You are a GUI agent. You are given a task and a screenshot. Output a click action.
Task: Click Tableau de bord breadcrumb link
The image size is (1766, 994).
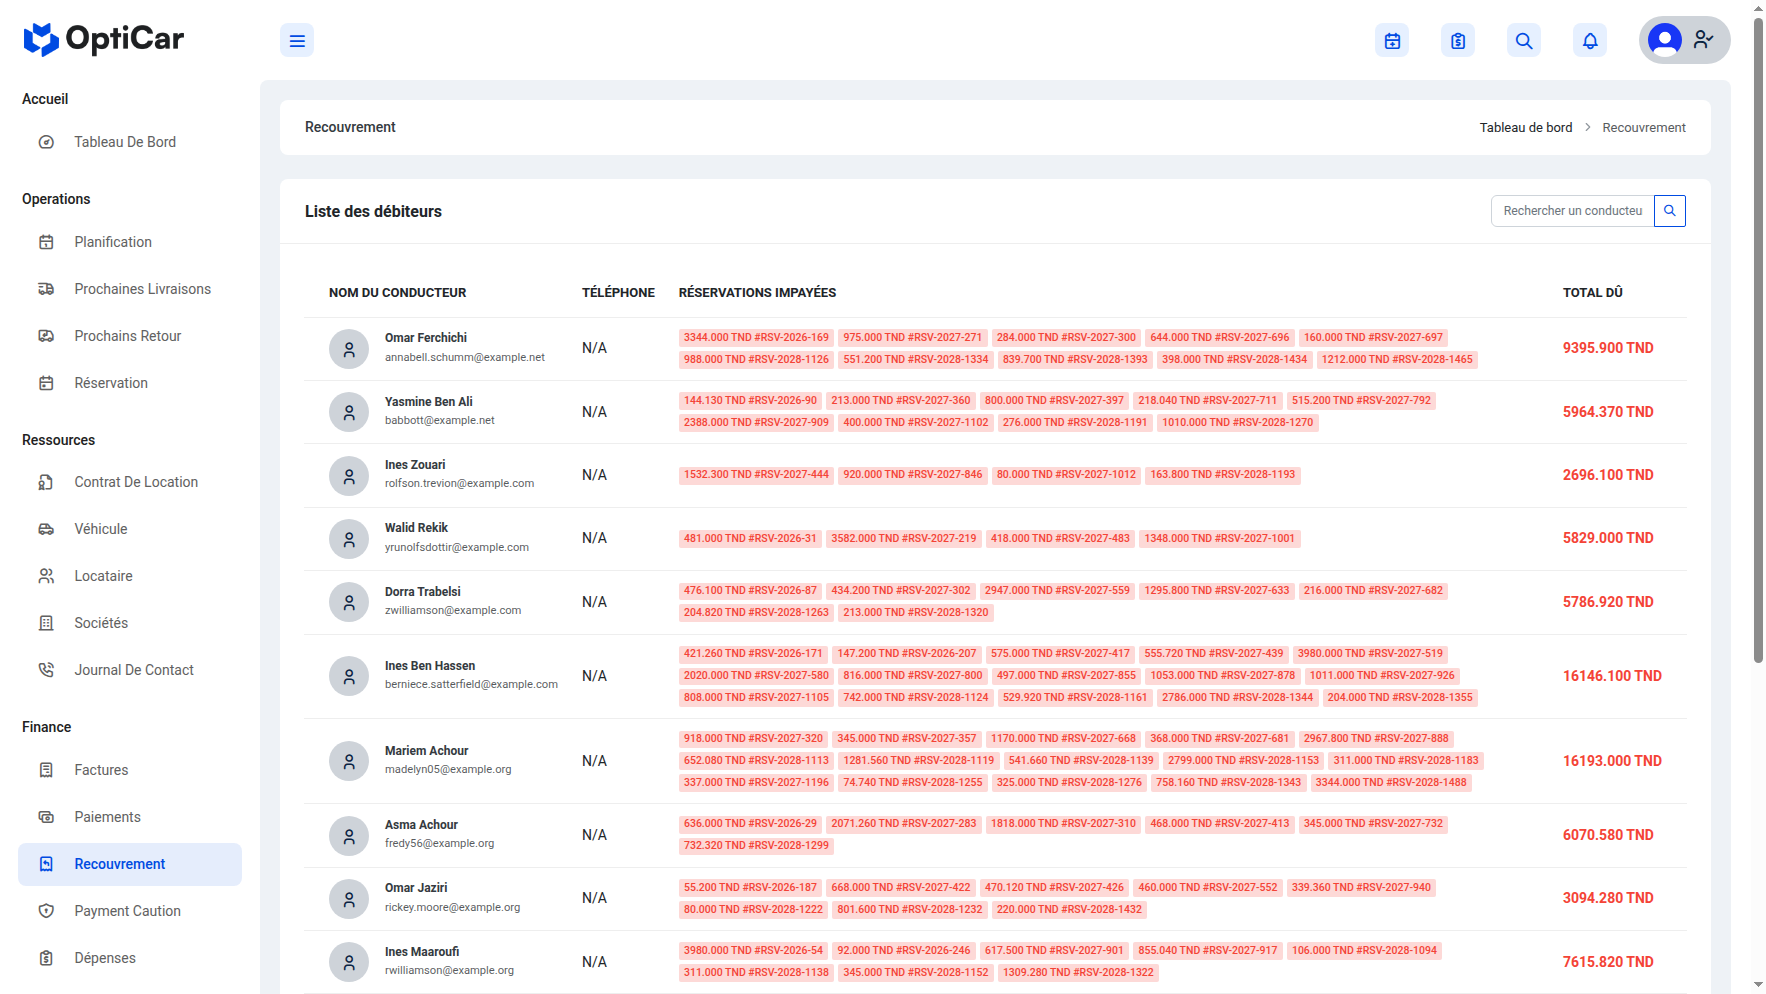click(1526, 127)
